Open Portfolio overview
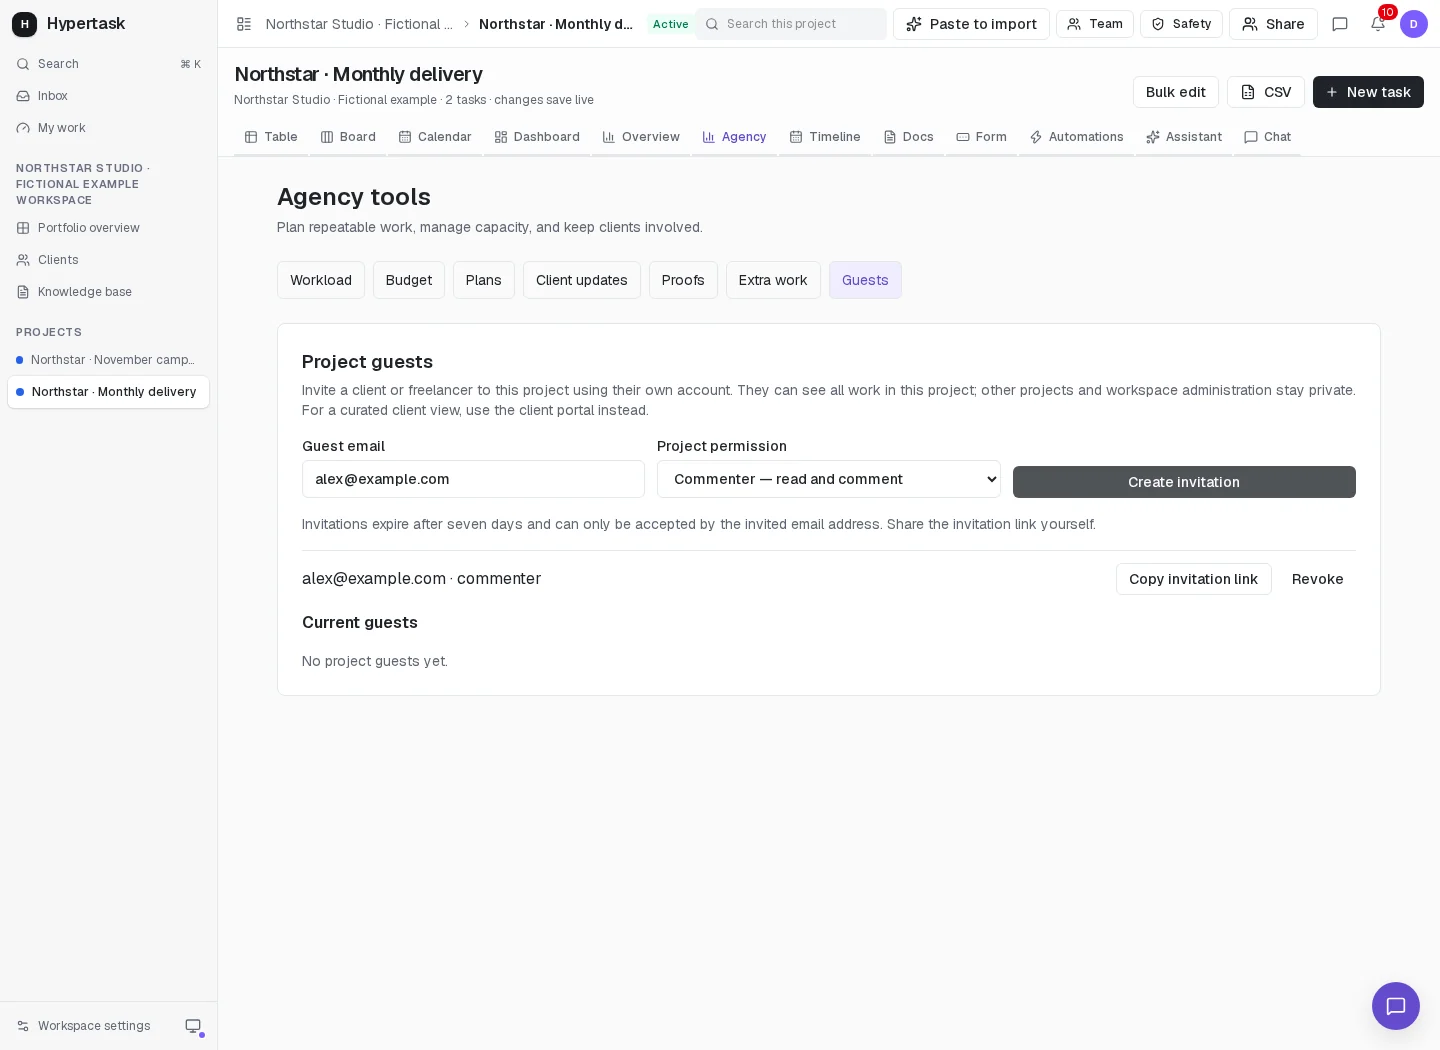The image size is (1440, 1050). tap(108, 228)
